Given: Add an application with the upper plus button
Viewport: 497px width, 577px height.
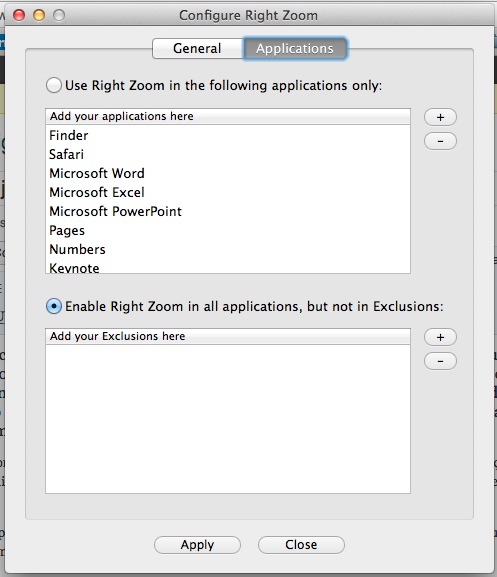Looking at the screenshot, I should tap(440, 117).
